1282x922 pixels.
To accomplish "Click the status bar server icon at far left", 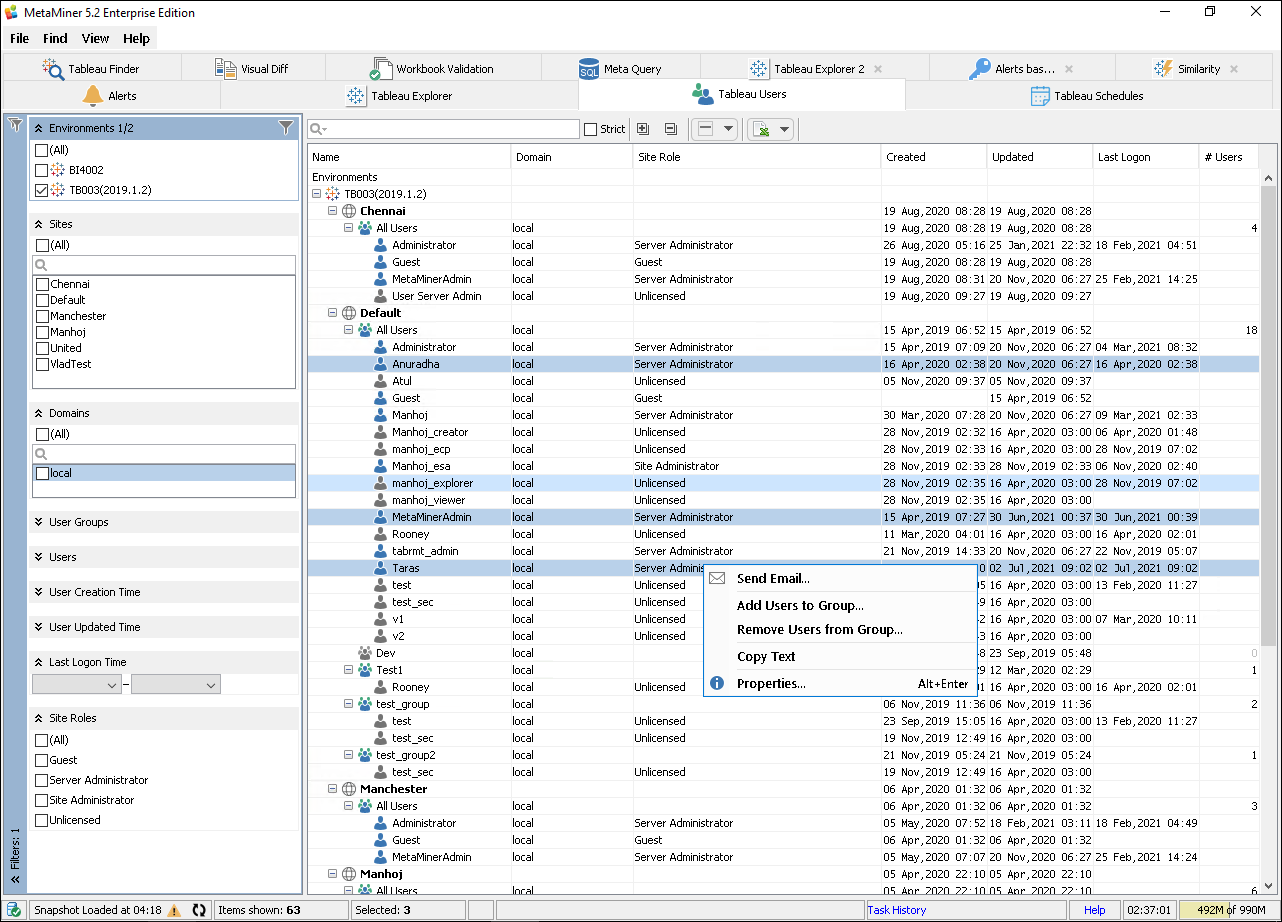I will [x=14, y=910].
